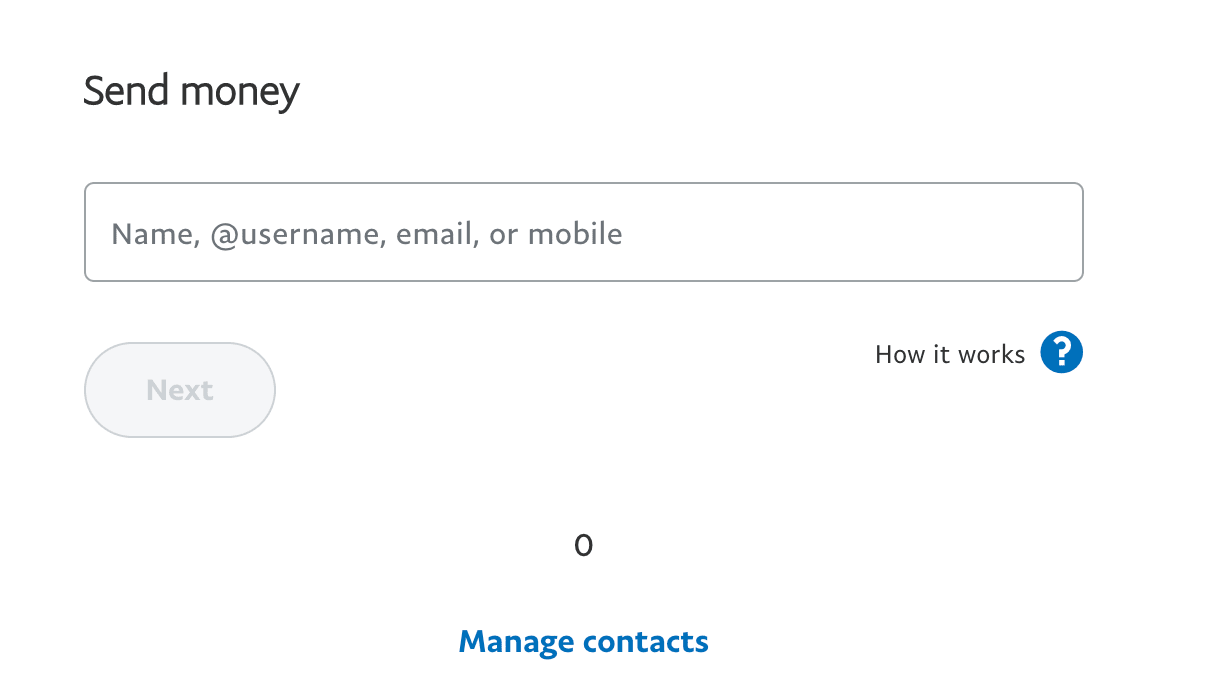The width and height of the screenshot is (1228, 694).
Task: Click the recipient search input field
Action: click(583, 232)
